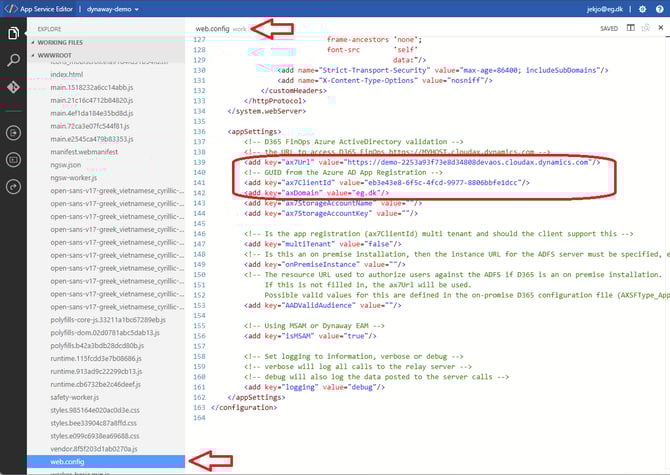Open the Explore files icon in sidebar
Screen dimensions: 670x475
(14, 33)
